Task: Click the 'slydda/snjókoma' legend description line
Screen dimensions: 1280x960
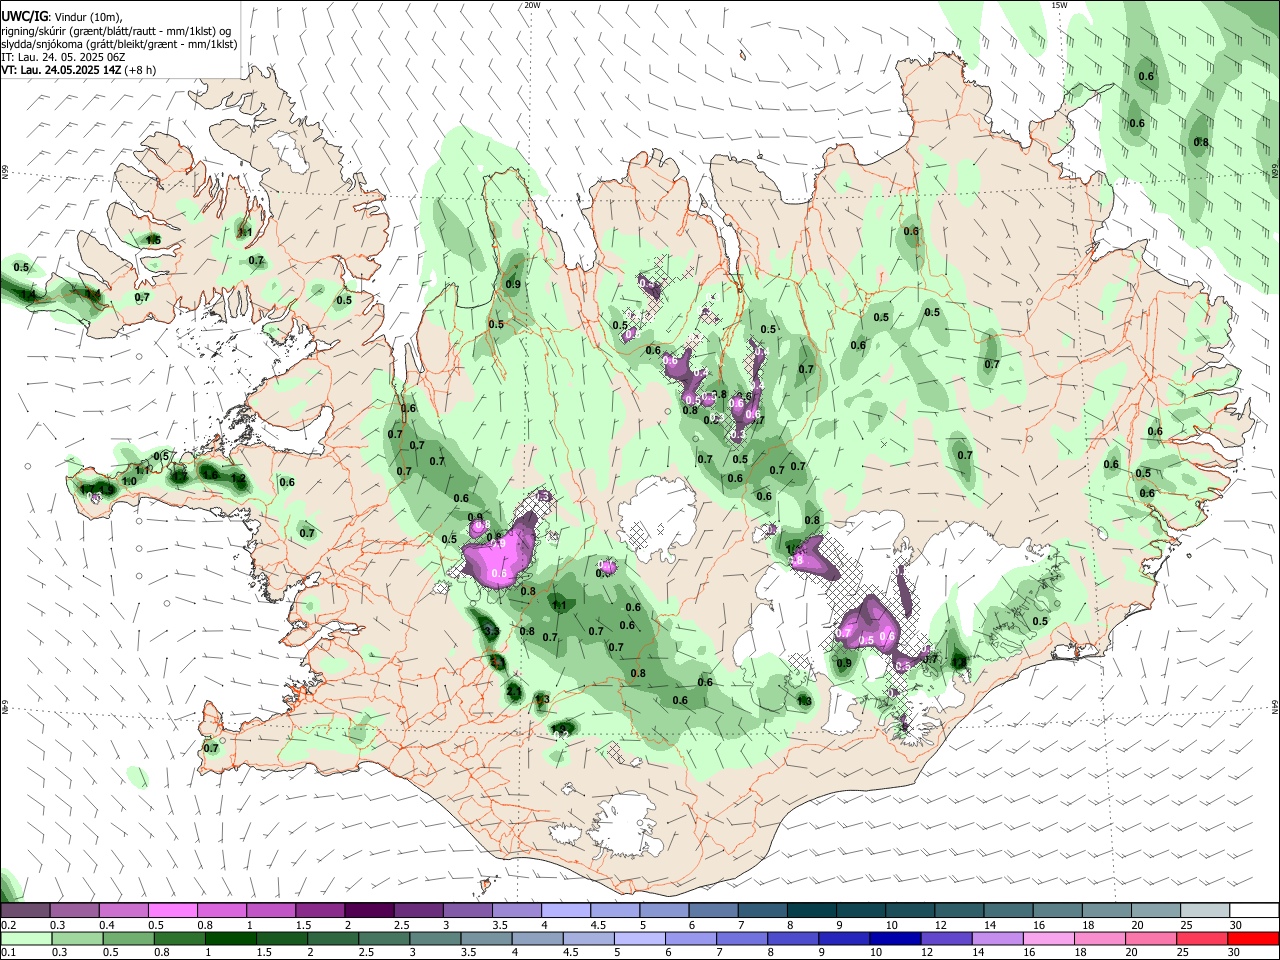Action: [119, 45]
